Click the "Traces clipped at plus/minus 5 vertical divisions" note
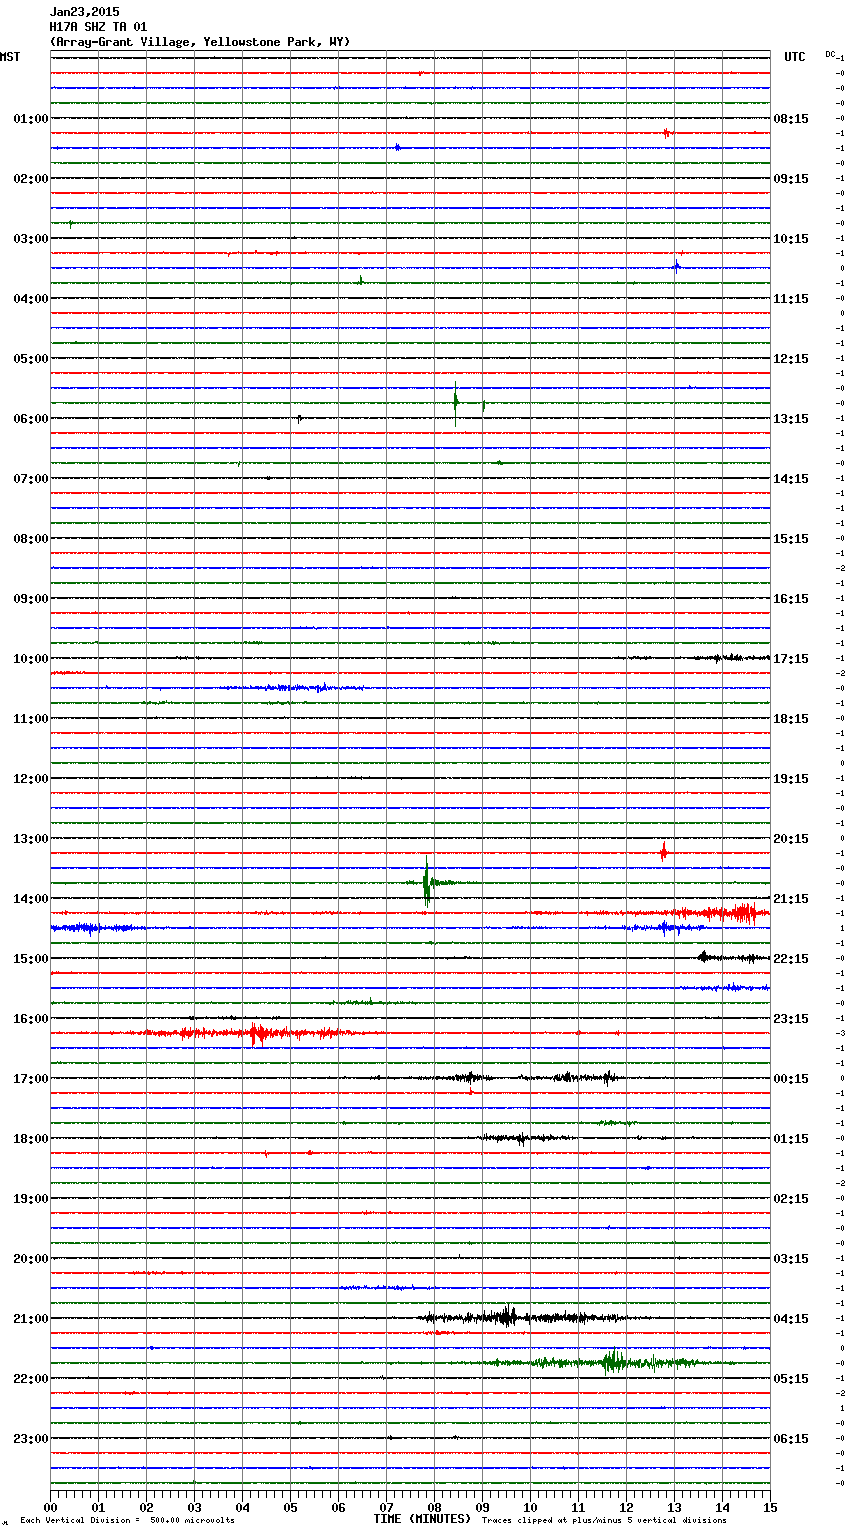Screen dimensions: 850x1534 pos(604,1520)
